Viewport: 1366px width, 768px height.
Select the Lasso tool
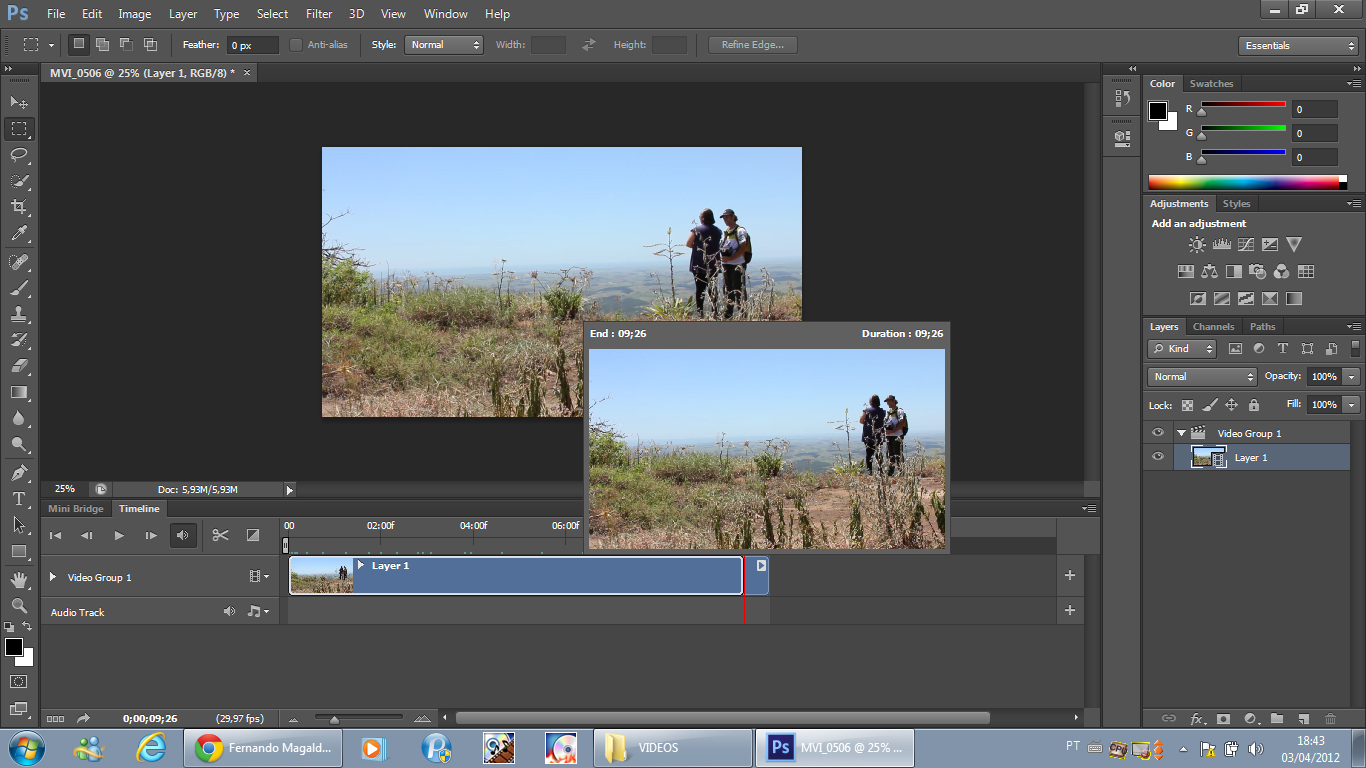click(x=18, y=154)
